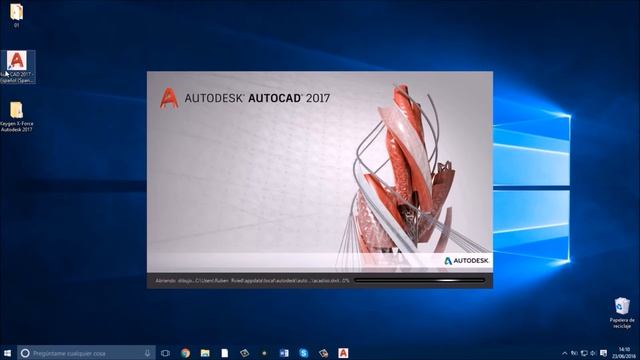Viewport: 640px width, 360px height.
Task: Click the Cortana search box
Action: 87,353
